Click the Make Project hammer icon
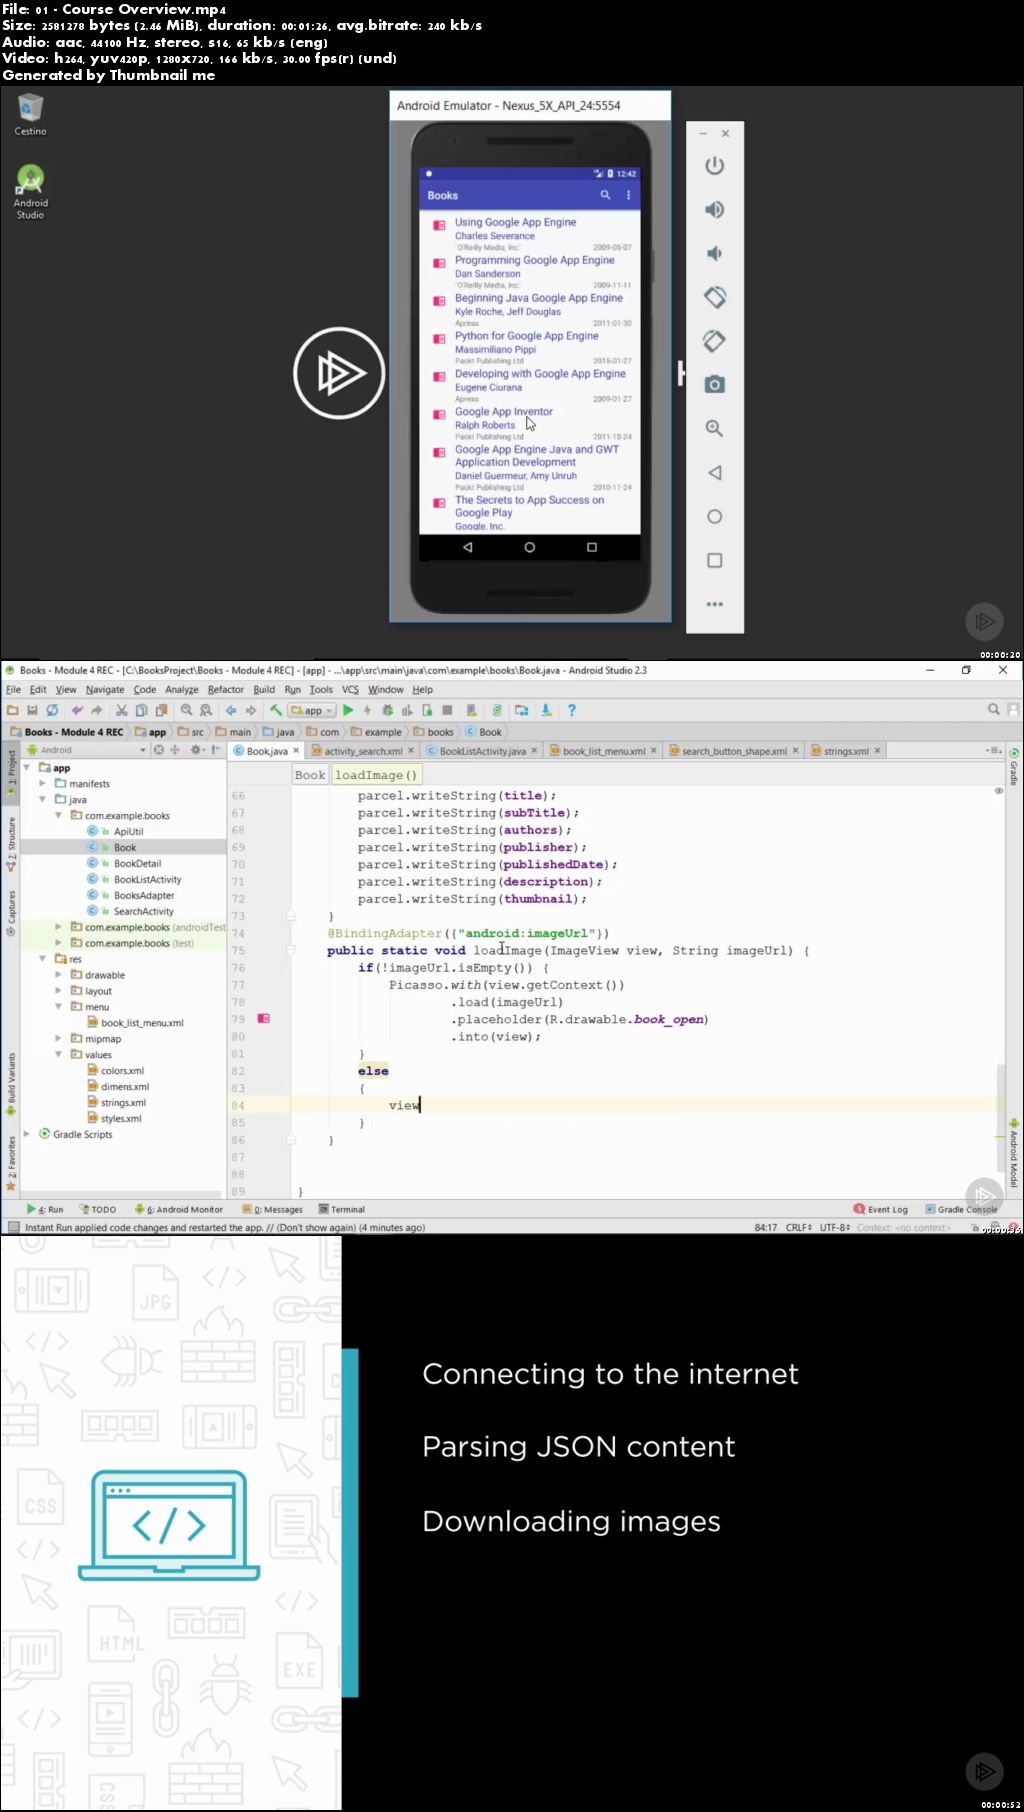 coord(276,710)
